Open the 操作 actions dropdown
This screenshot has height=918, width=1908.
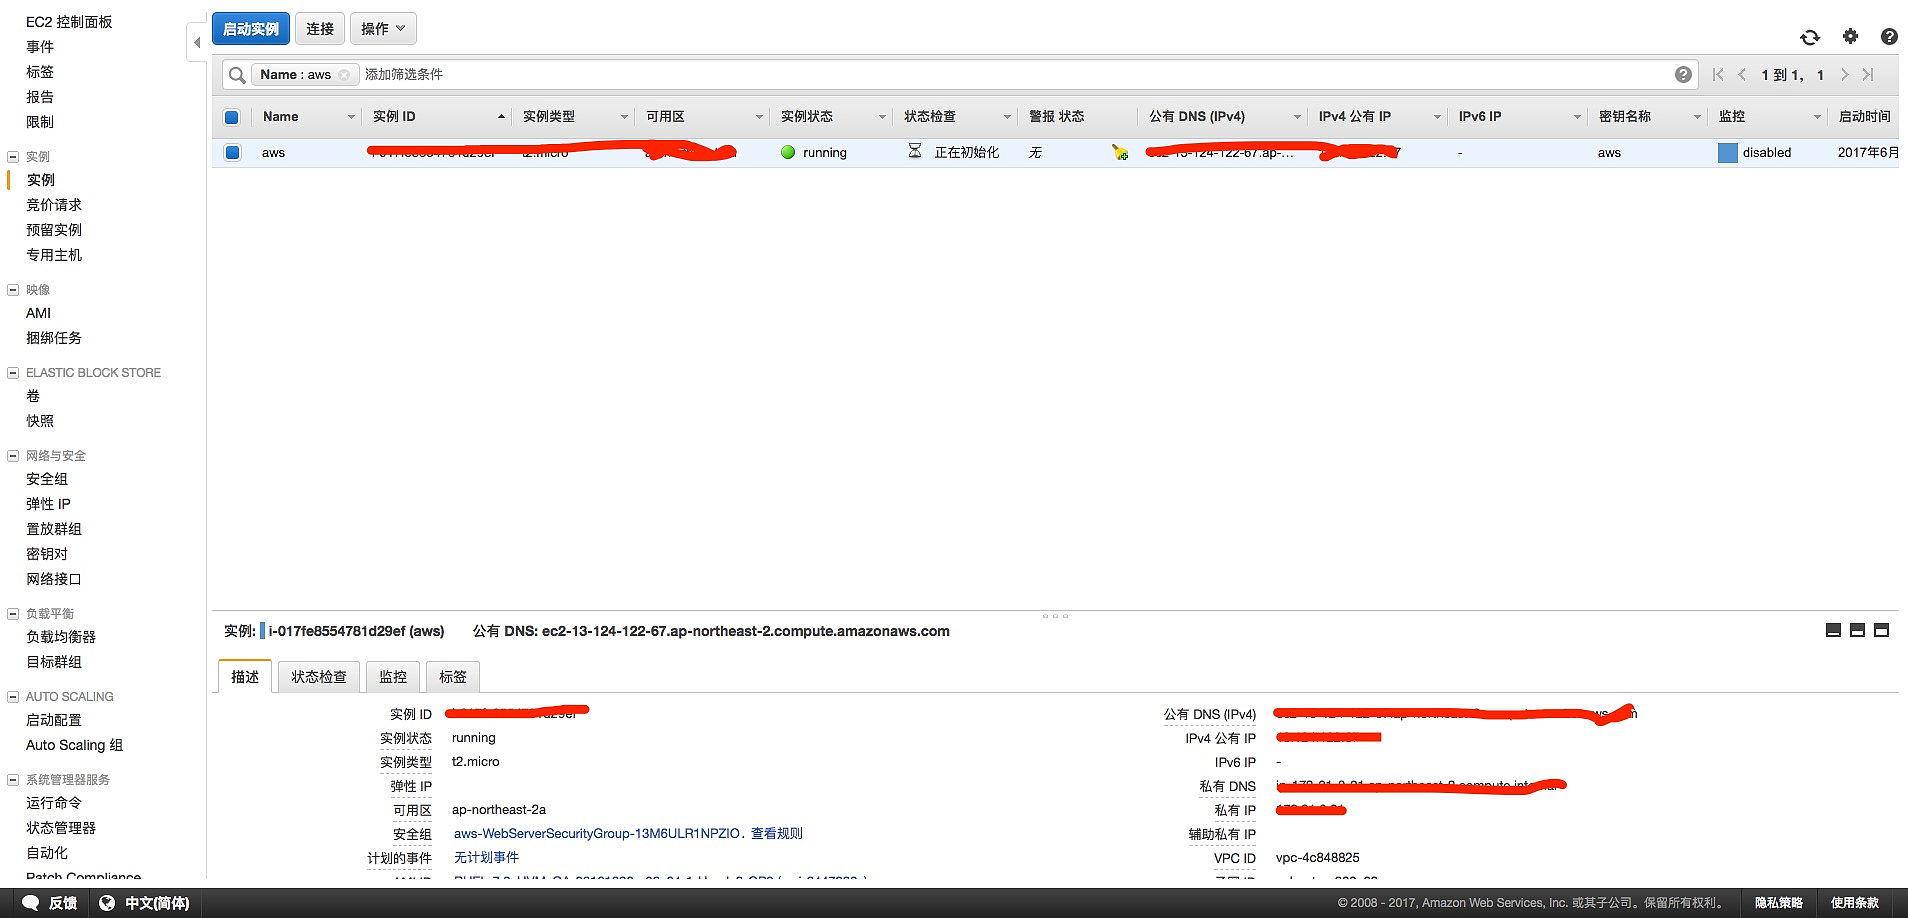(383, 29)
